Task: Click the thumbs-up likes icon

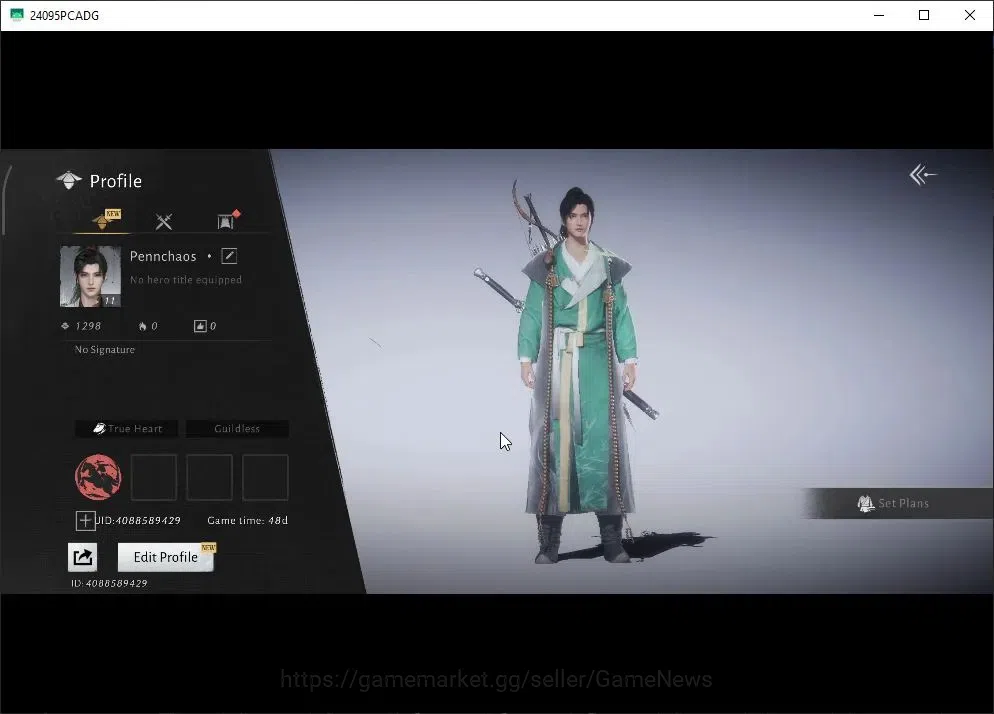Action: [200, 326]
